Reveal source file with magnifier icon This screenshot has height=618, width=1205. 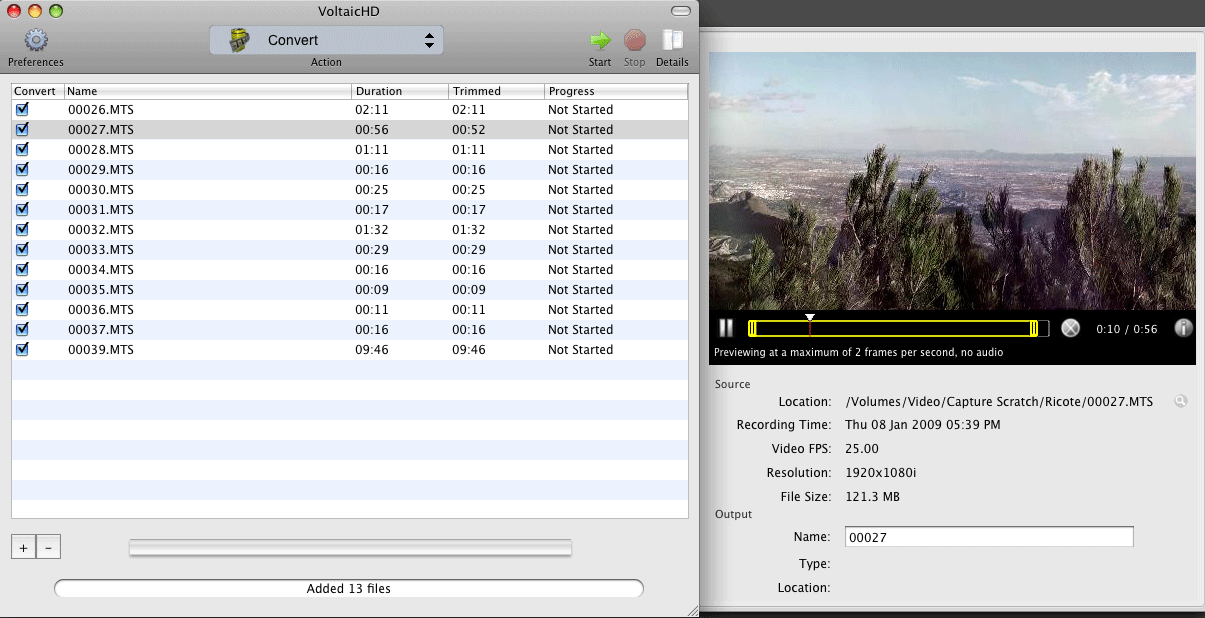[x=1181, y=401]
